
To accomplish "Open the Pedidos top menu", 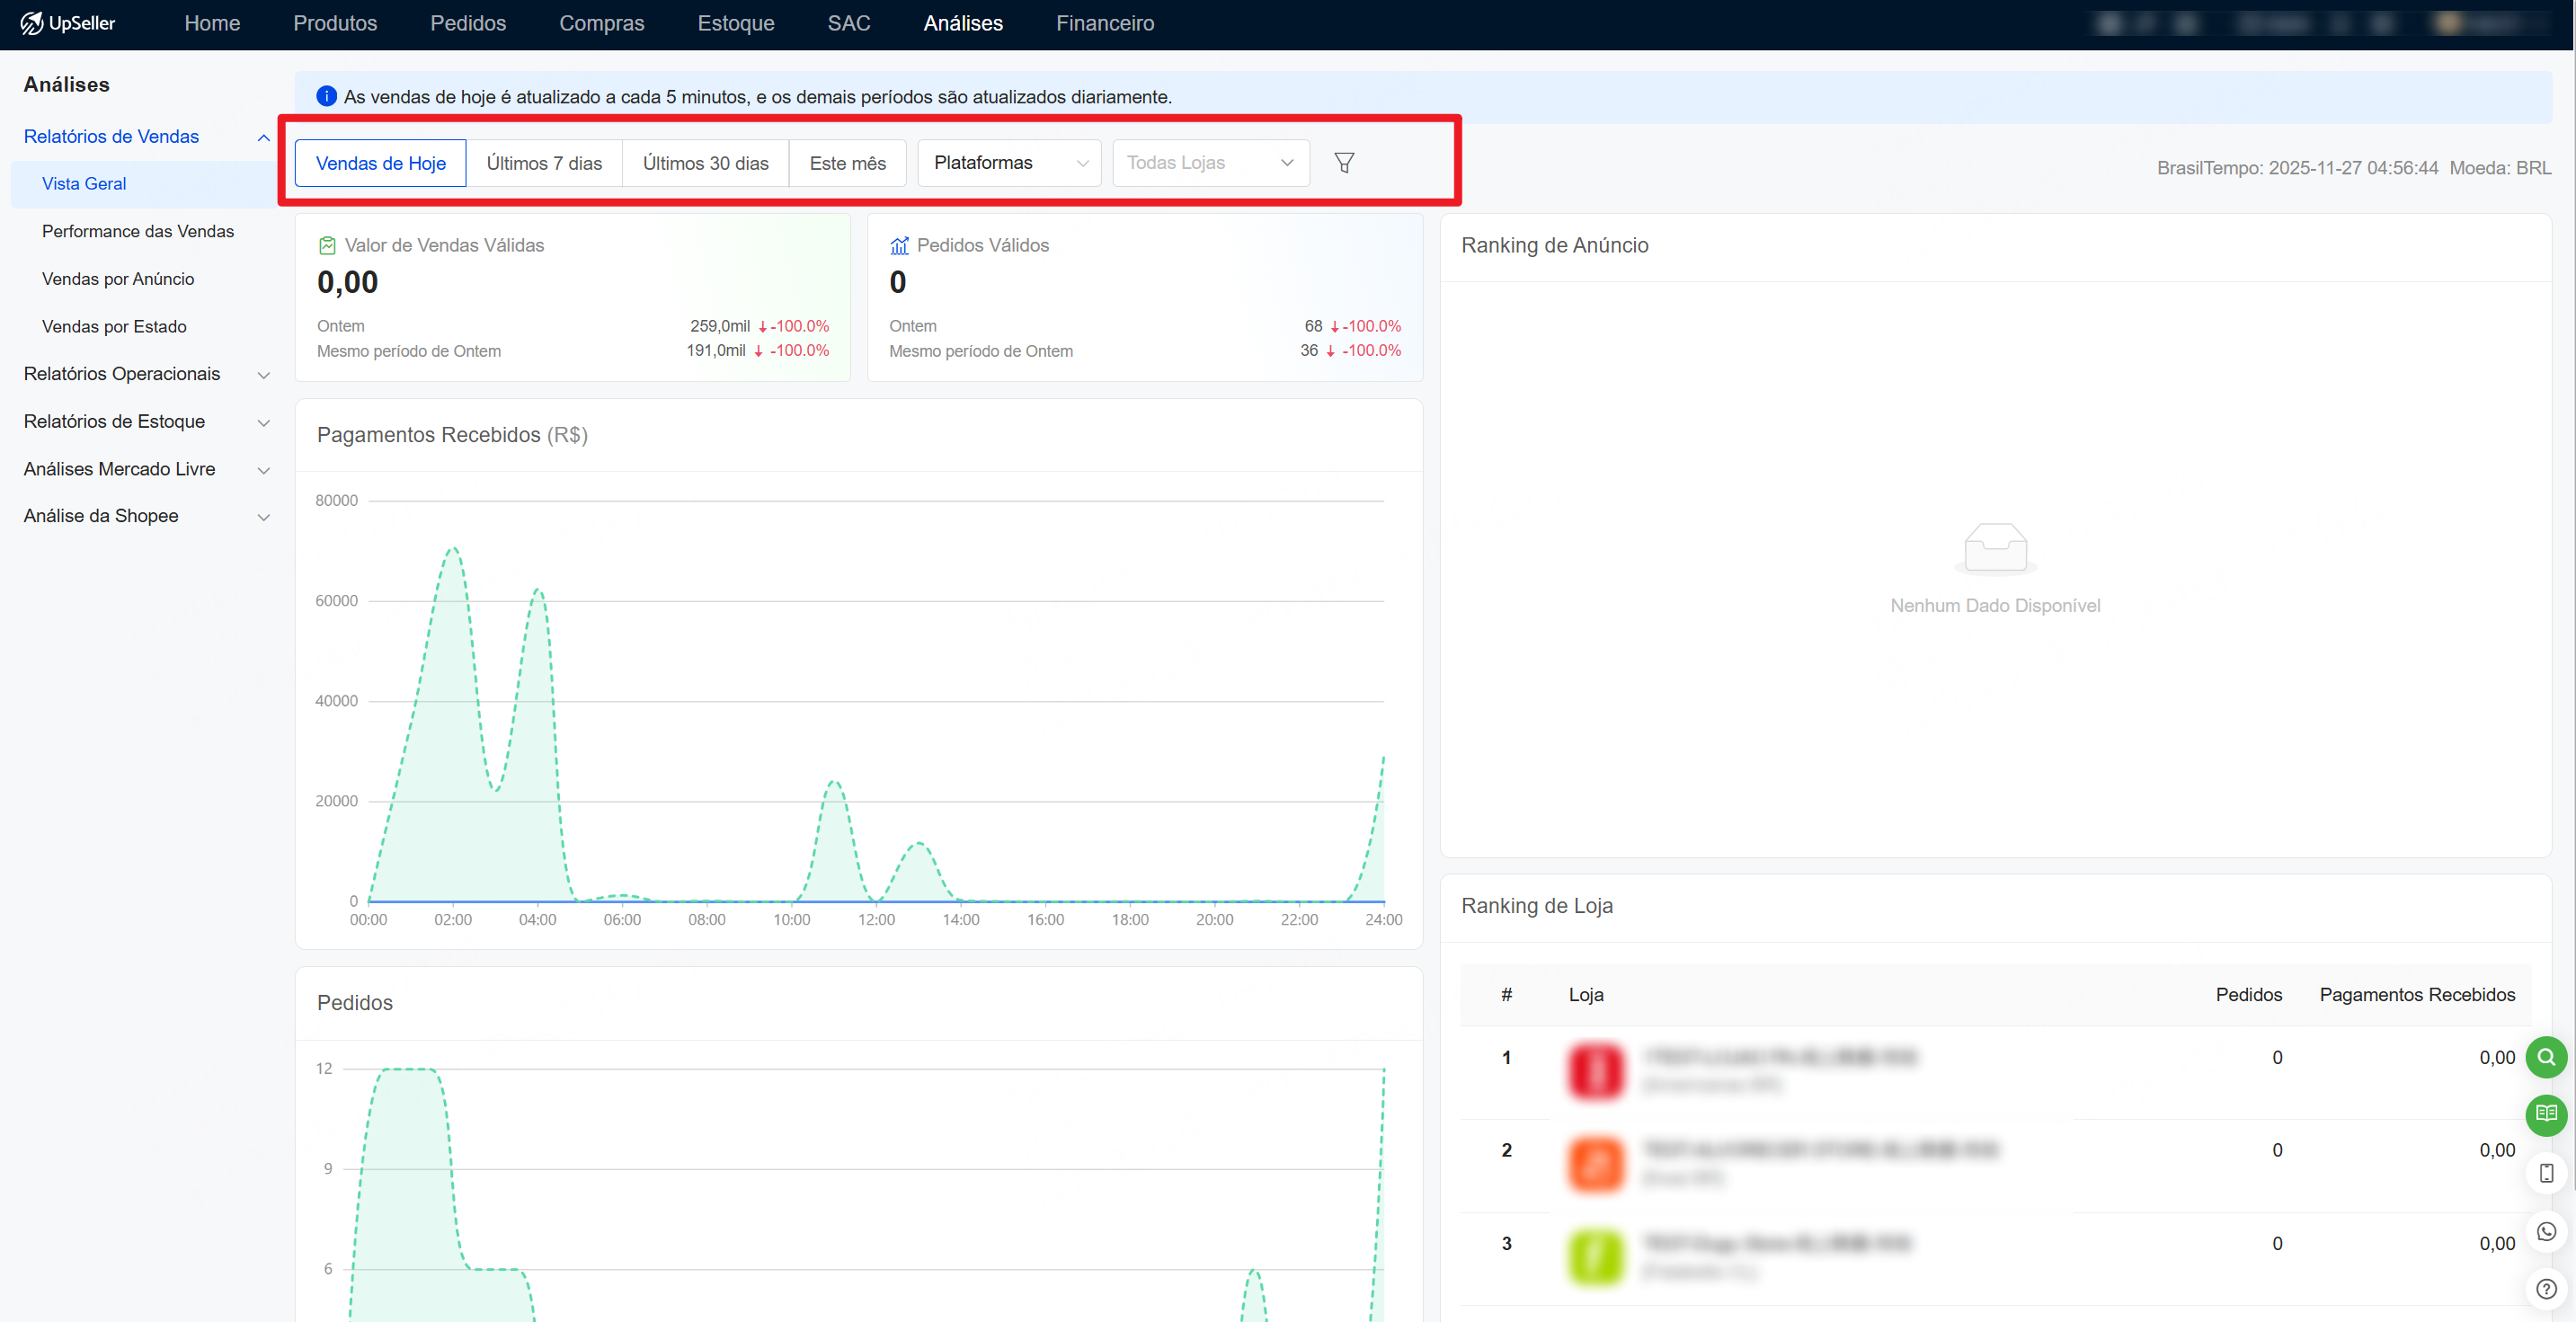I will coord(468,23).
